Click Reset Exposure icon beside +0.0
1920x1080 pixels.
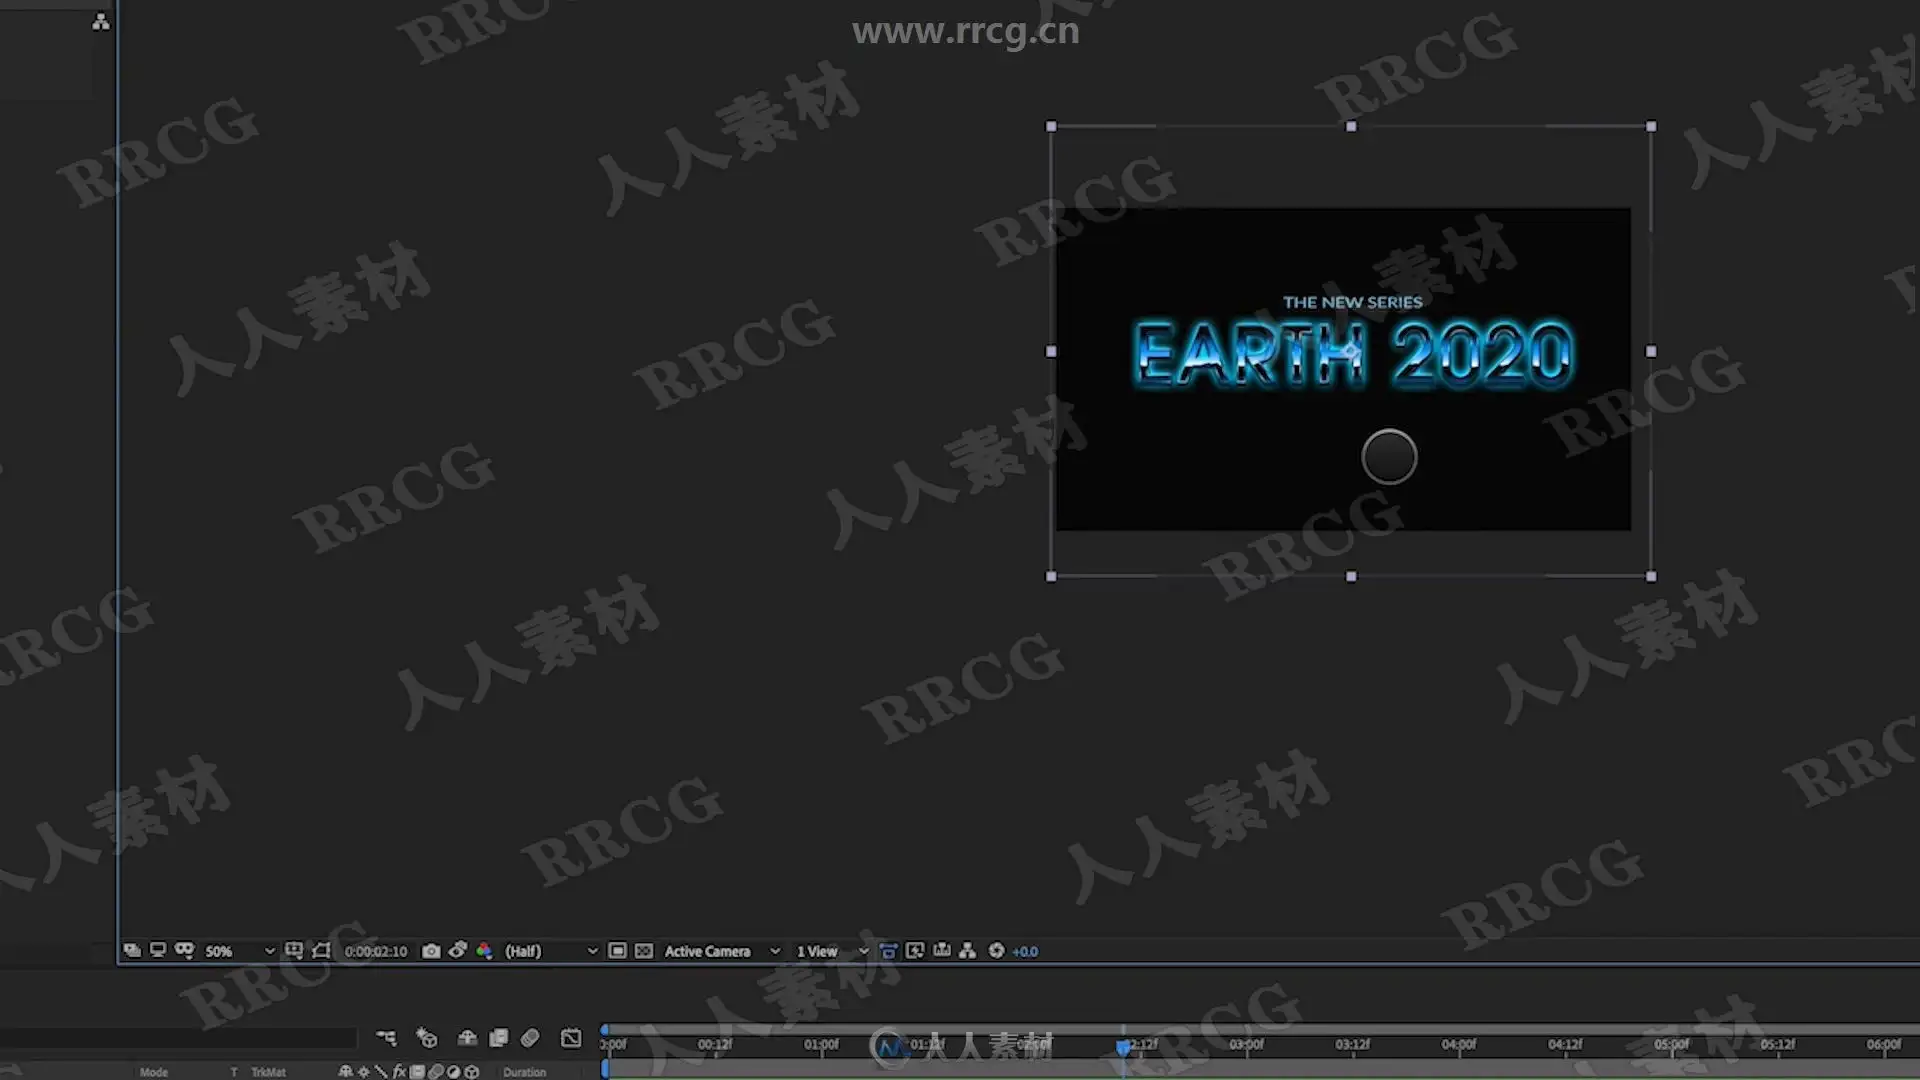tap(996, 951)
